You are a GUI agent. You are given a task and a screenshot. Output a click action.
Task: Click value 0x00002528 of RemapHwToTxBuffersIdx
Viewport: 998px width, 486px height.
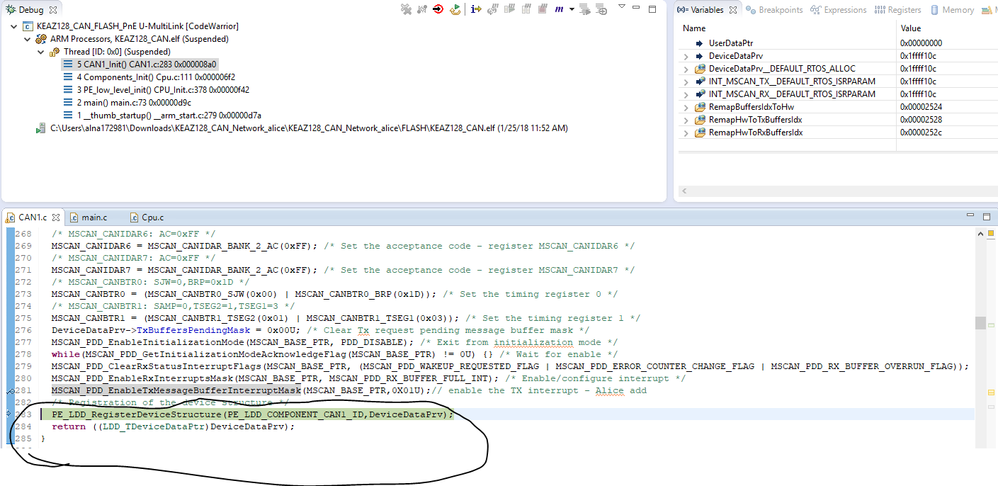[920, 120]
